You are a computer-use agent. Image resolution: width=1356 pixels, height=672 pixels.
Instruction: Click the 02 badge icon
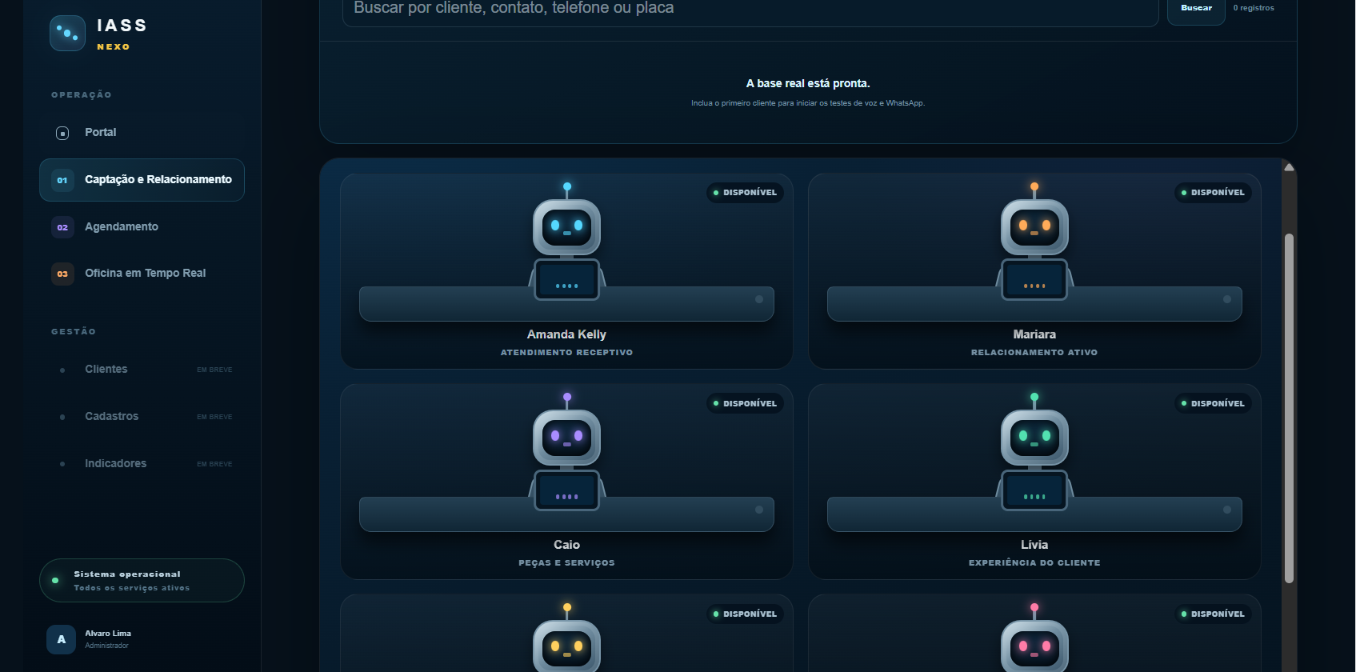[62, 227]
